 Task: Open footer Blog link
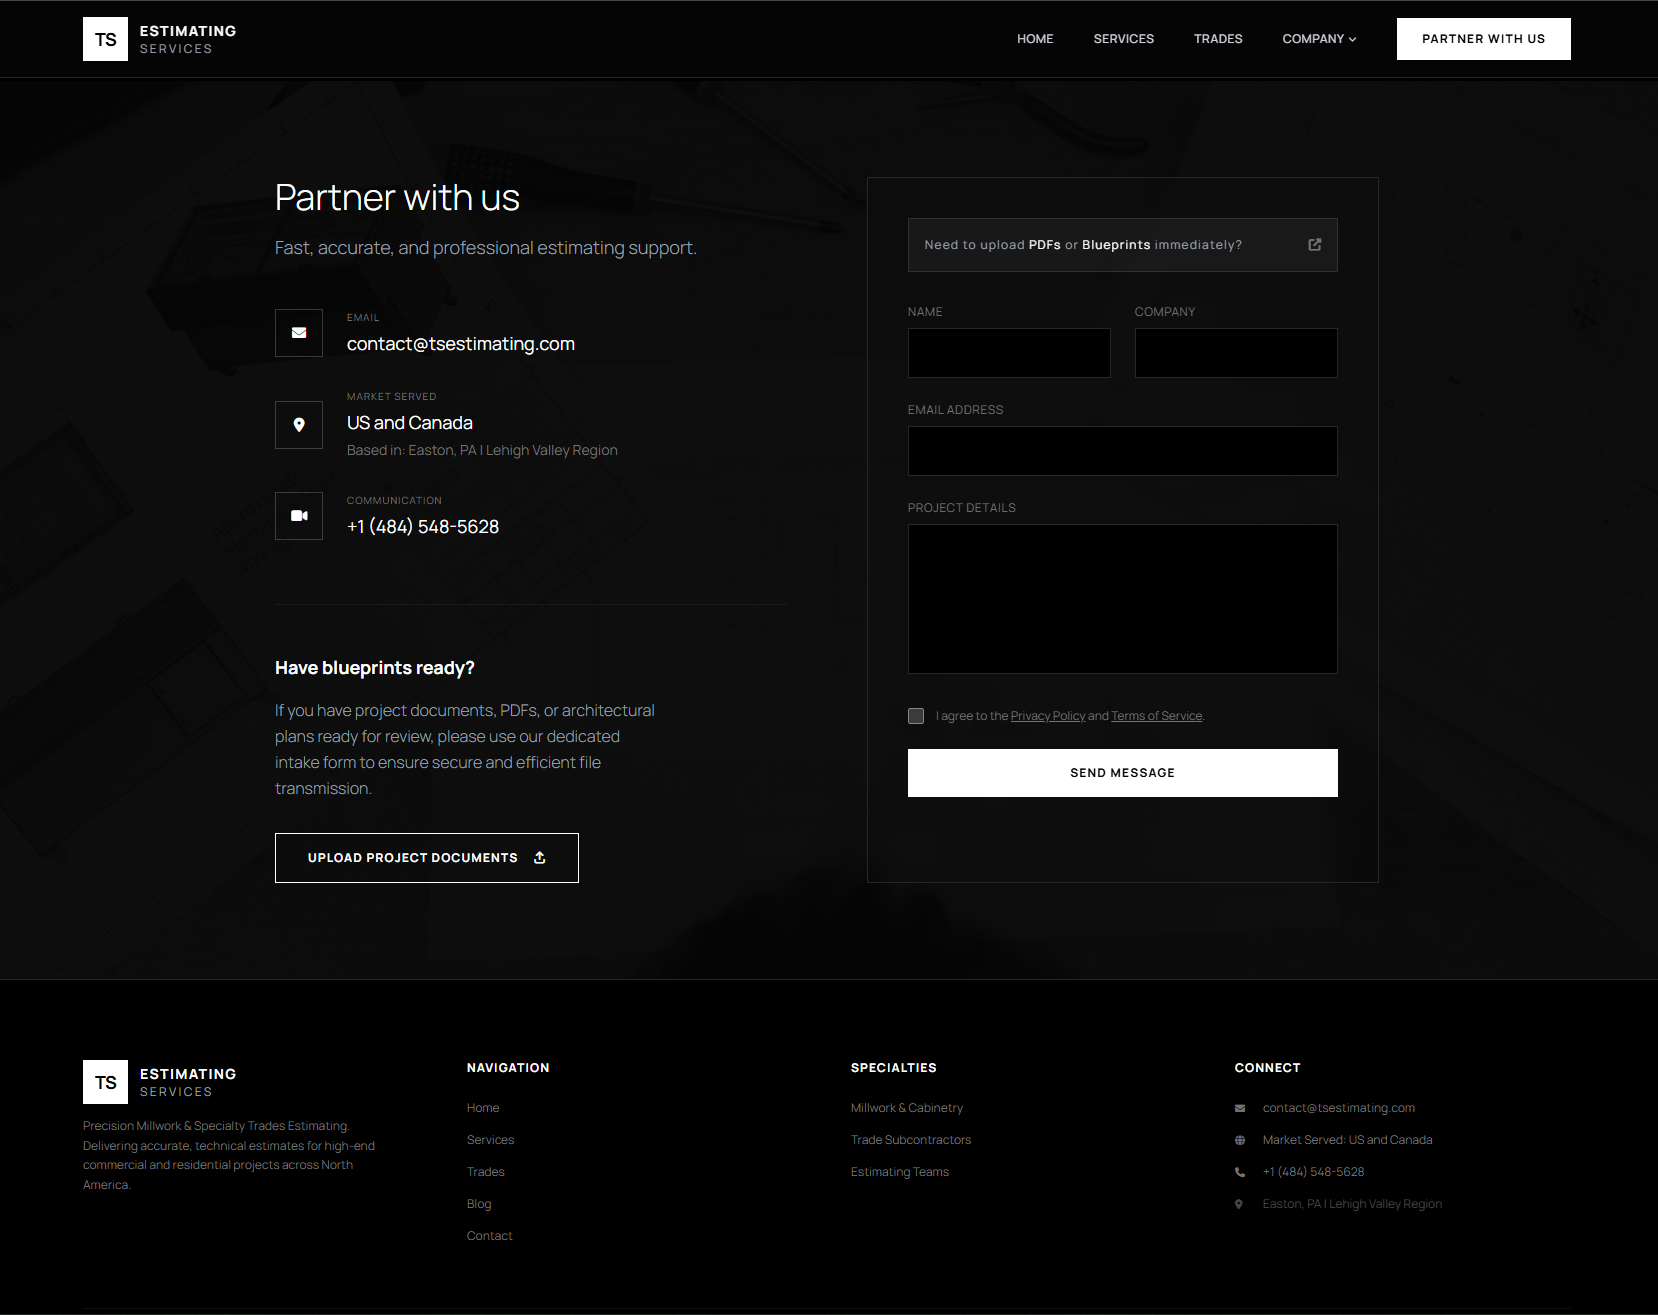[x=479, y=1204]
